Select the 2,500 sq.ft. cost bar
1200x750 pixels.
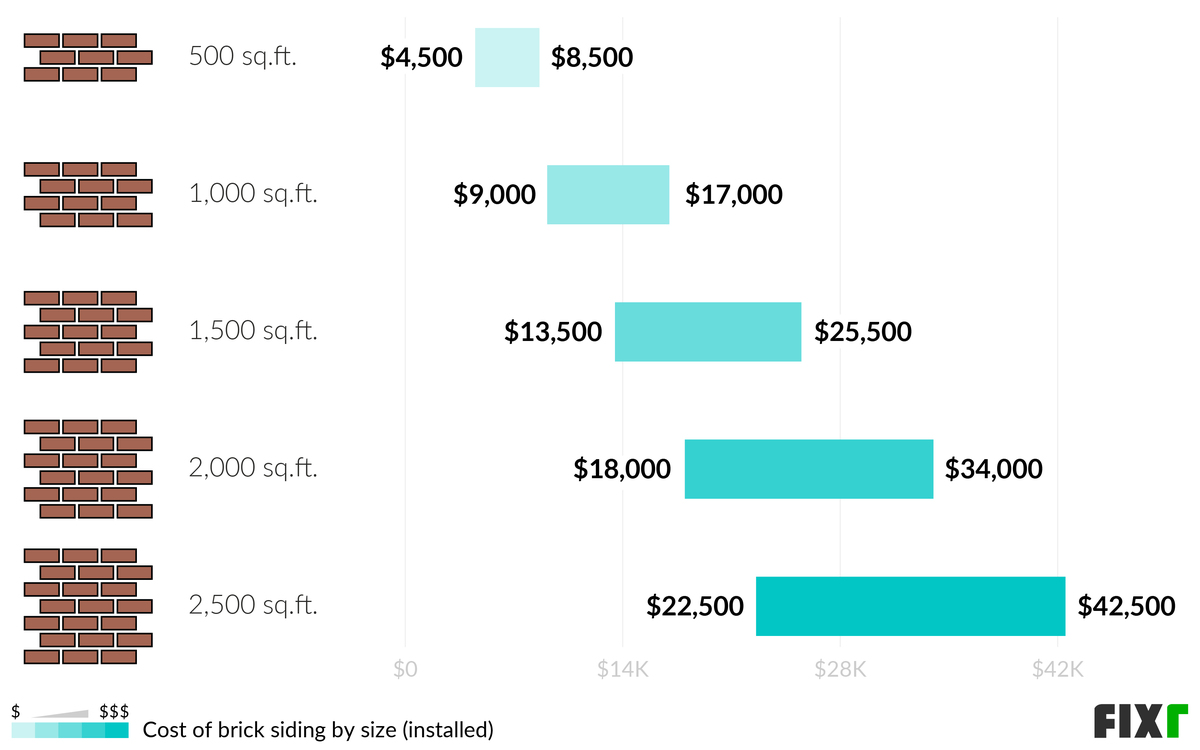(x=910, y=605)
